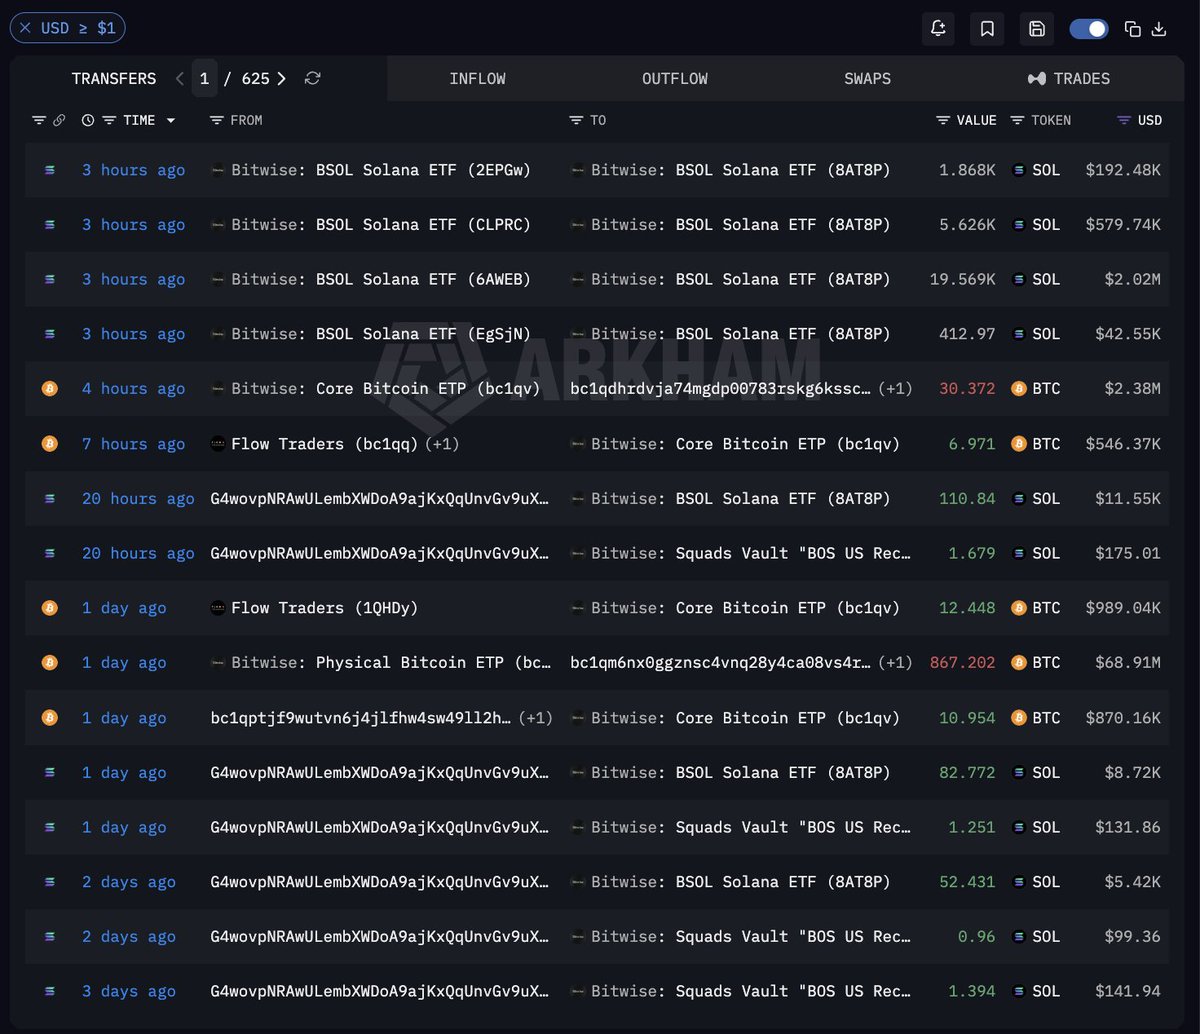Go to the previous transfers page

(179, 79)
